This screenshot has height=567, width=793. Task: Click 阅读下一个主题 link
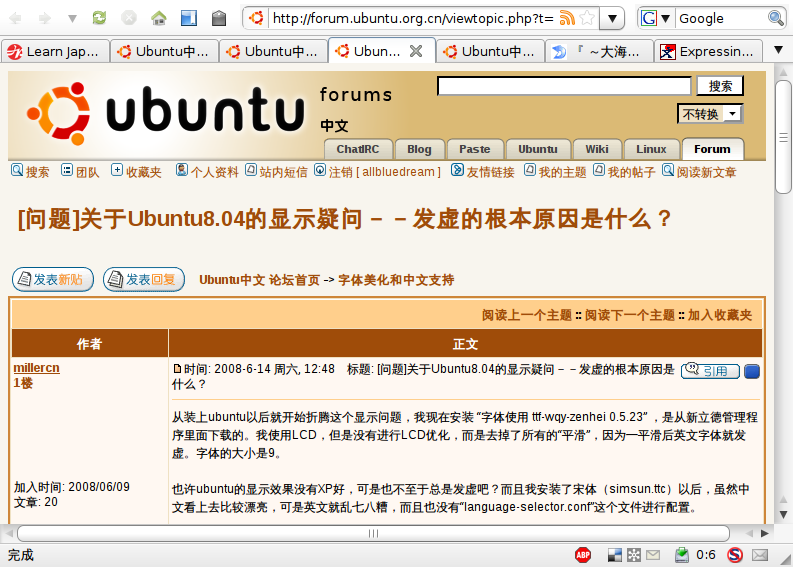[x=630, y=315]
